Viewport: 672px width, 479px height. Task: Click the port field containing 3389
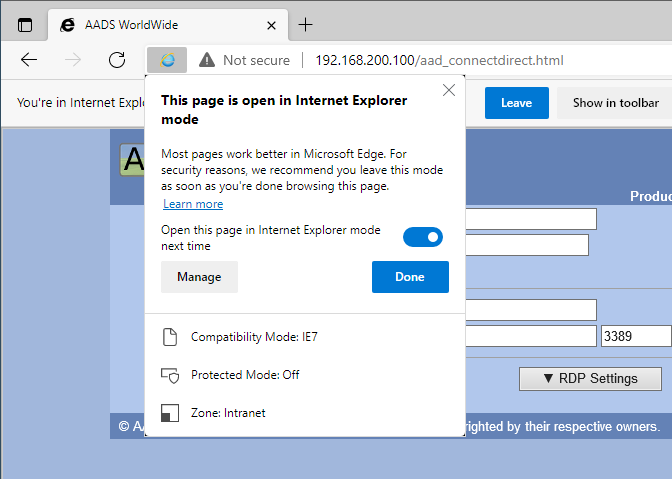click(x=636, y=336)
